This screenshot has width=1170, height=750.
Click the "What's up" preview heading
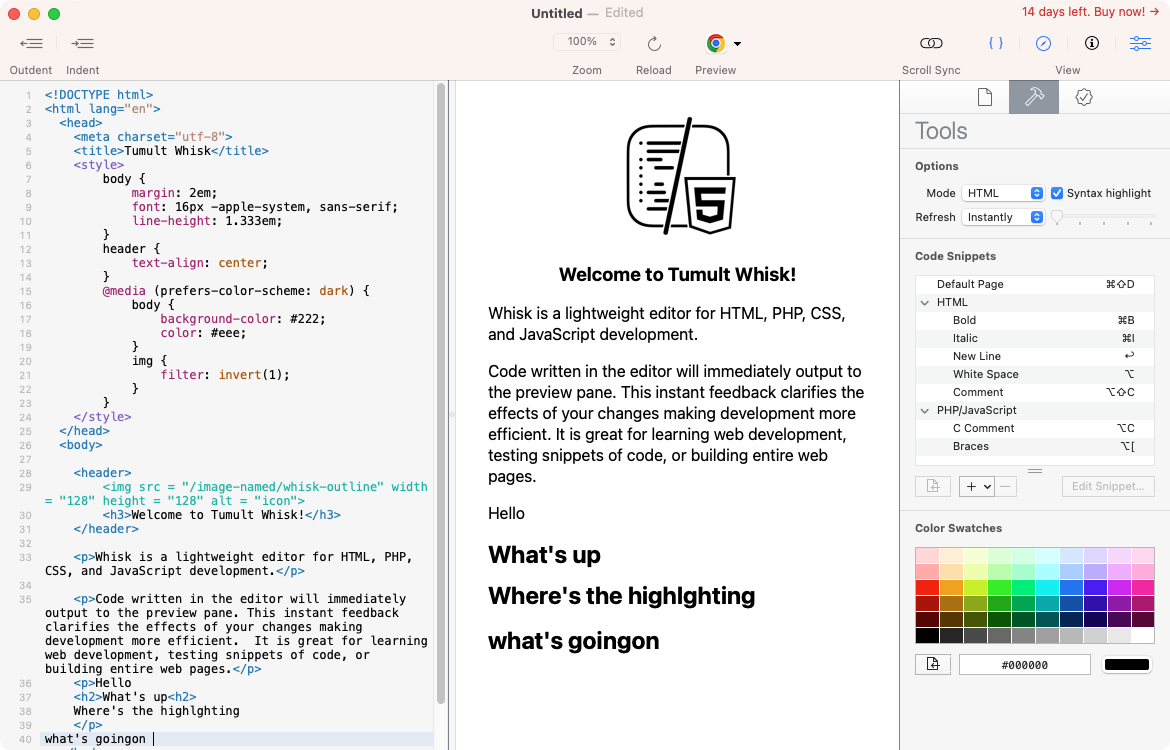click(545, 555)
